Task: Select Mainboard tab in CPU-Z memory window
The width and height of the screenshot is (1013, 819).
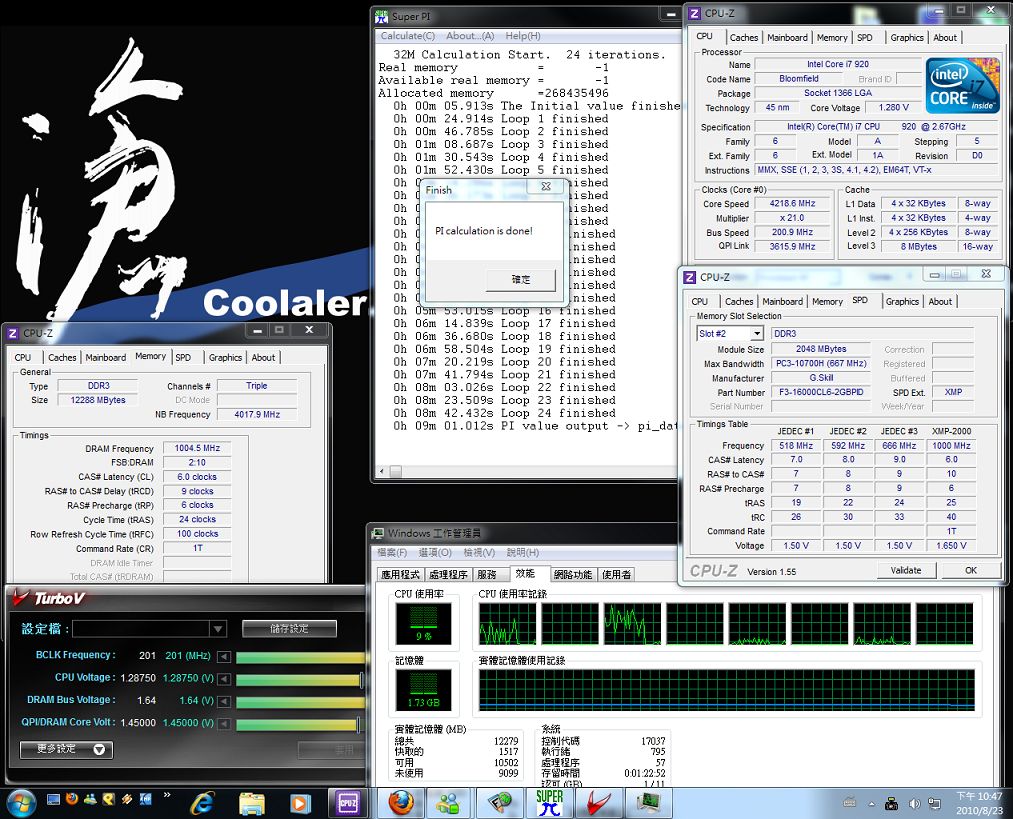Action: click(x=105, y=357)
